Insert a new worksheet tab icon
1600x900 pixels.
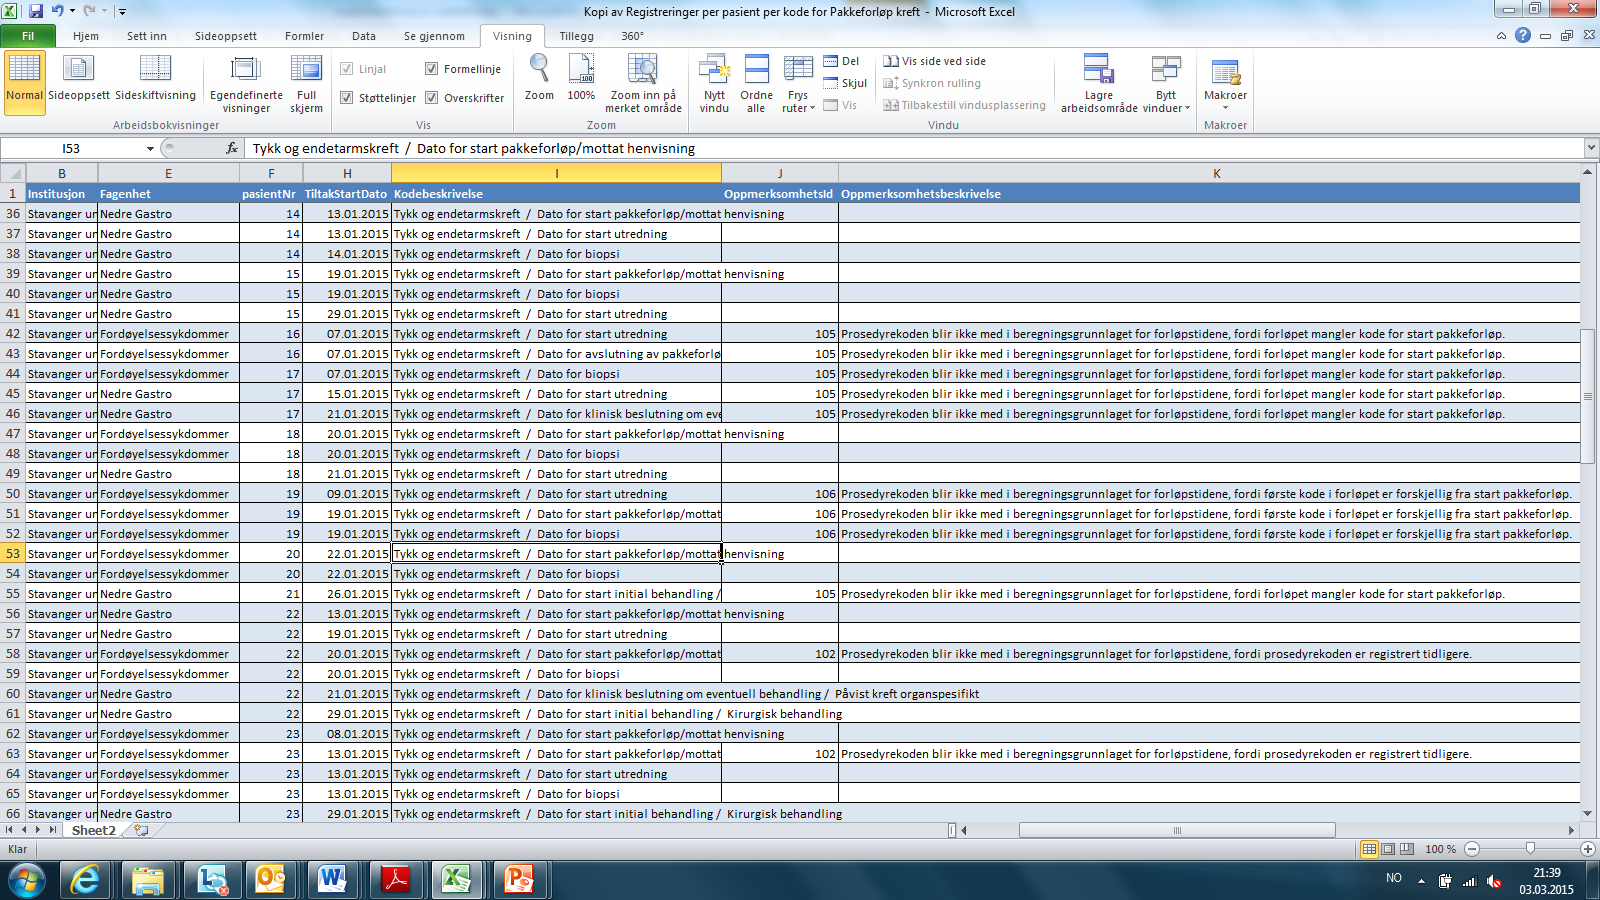click(x=141, y=830)
